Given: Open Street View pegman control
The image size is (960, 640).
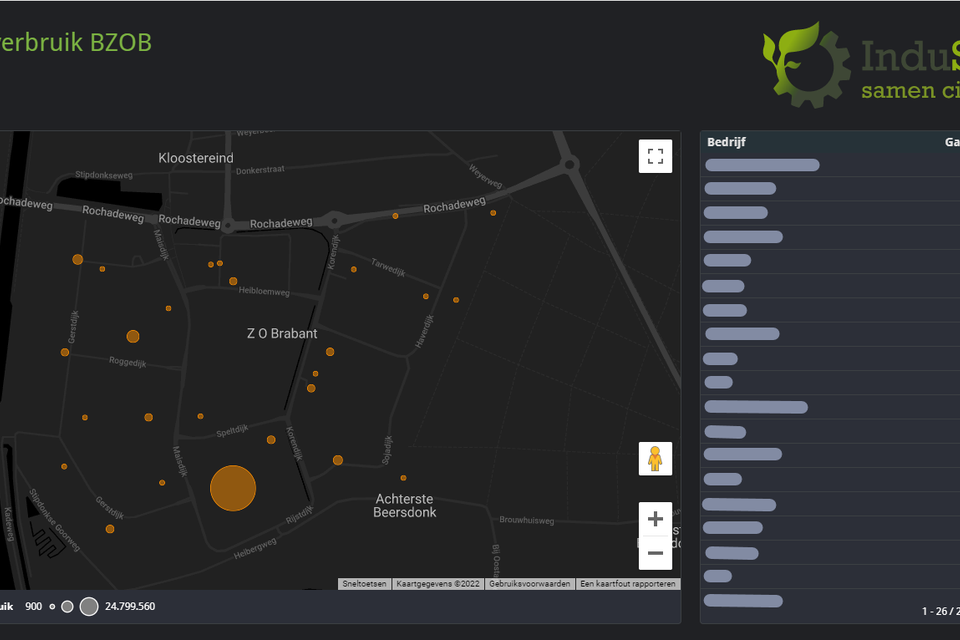Looking at the screenshot, I should [655, 459].
